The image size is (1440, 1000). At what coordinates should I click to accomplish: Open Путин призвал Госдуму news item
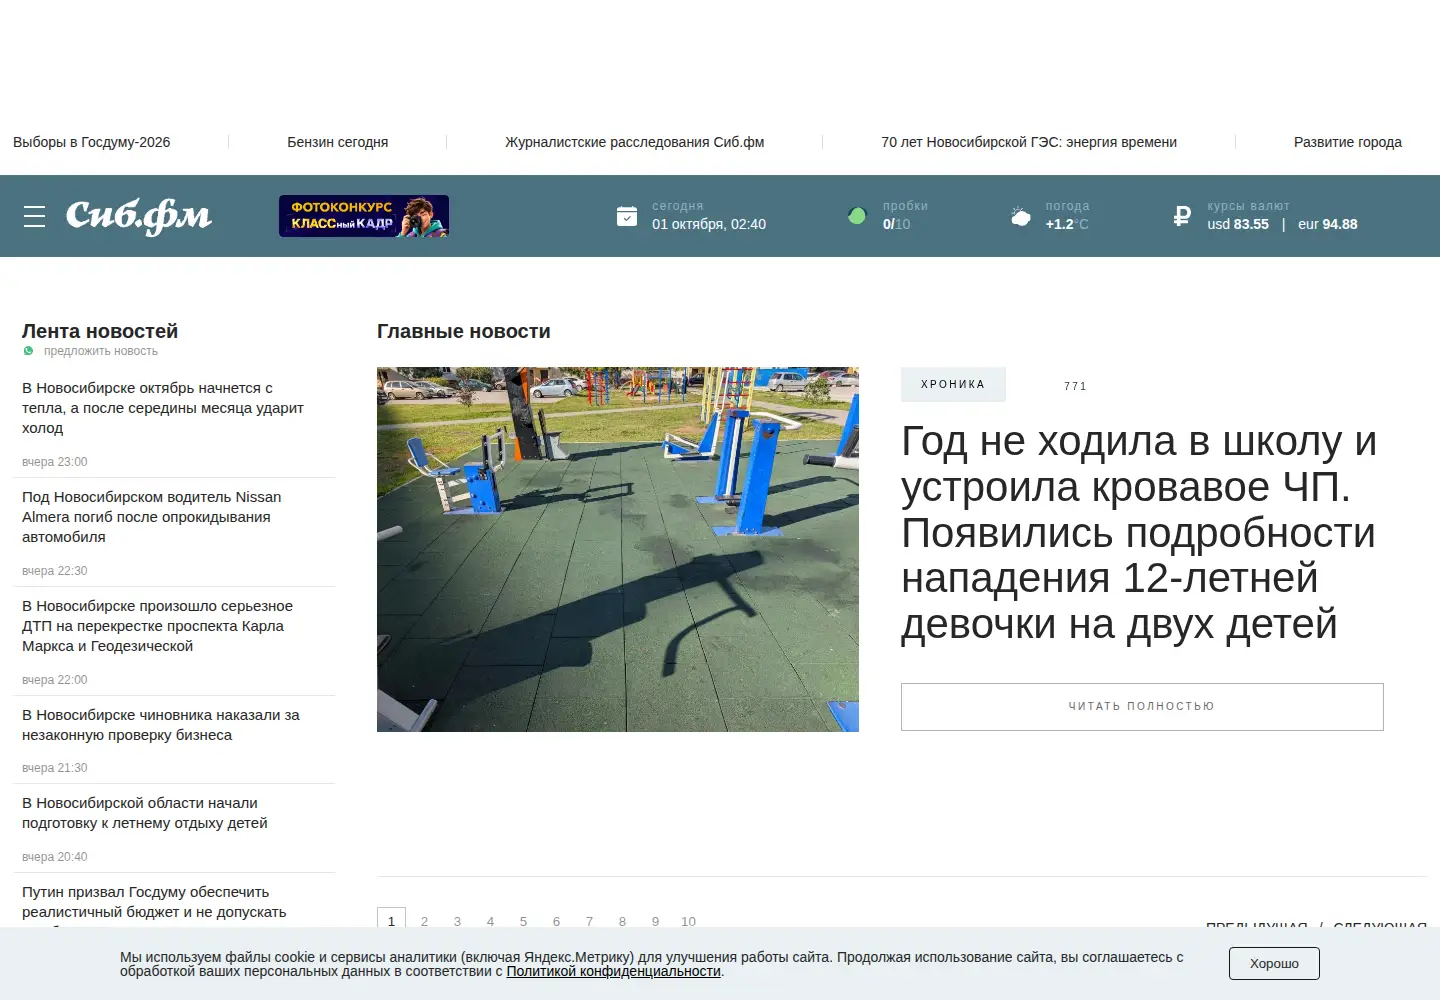tap(154, 905)
